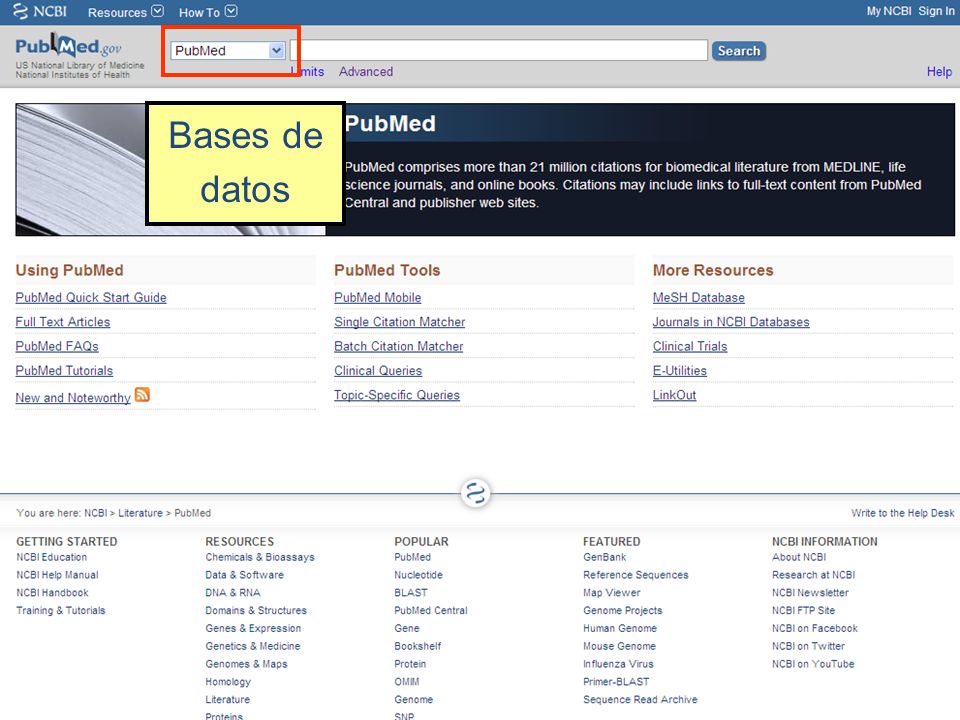
Task: Open Genetics & Medicine
Action: click(x=253, y=646)
